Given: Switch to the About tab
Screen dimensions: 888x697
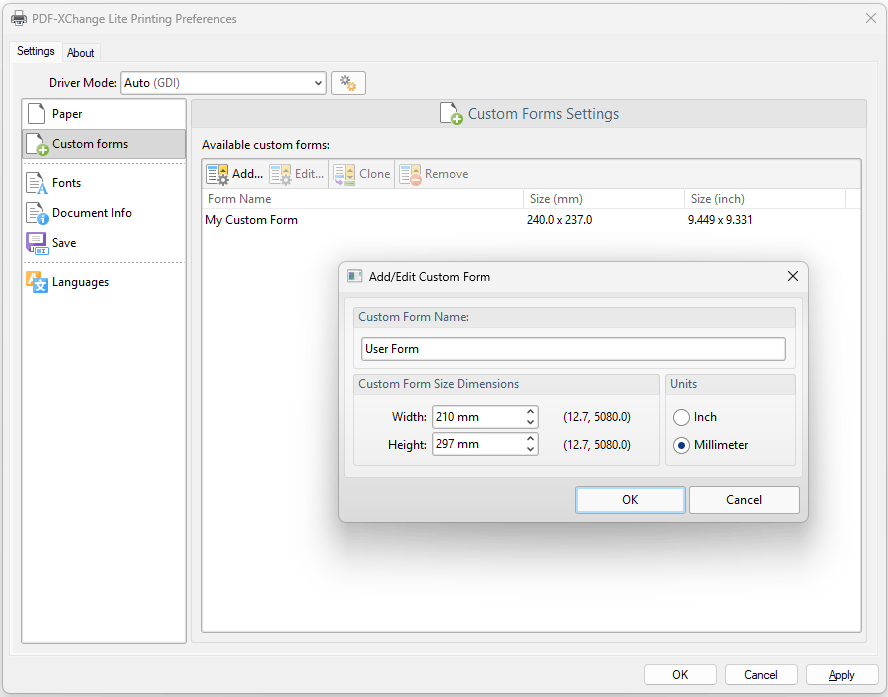Looking at the screenshot, I should point(80,53).
